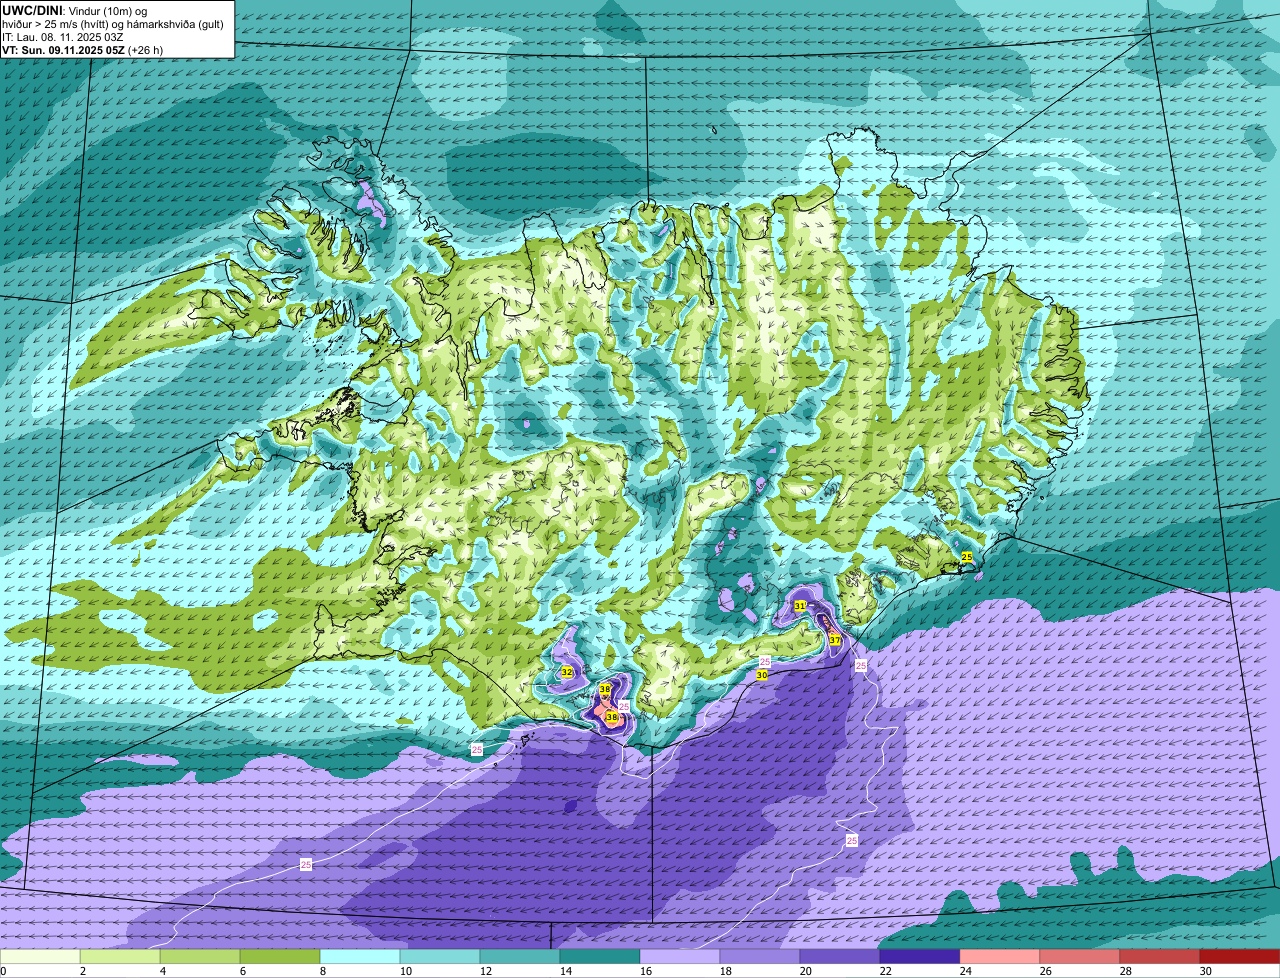Click the legend tick label 18

(725, 971)
